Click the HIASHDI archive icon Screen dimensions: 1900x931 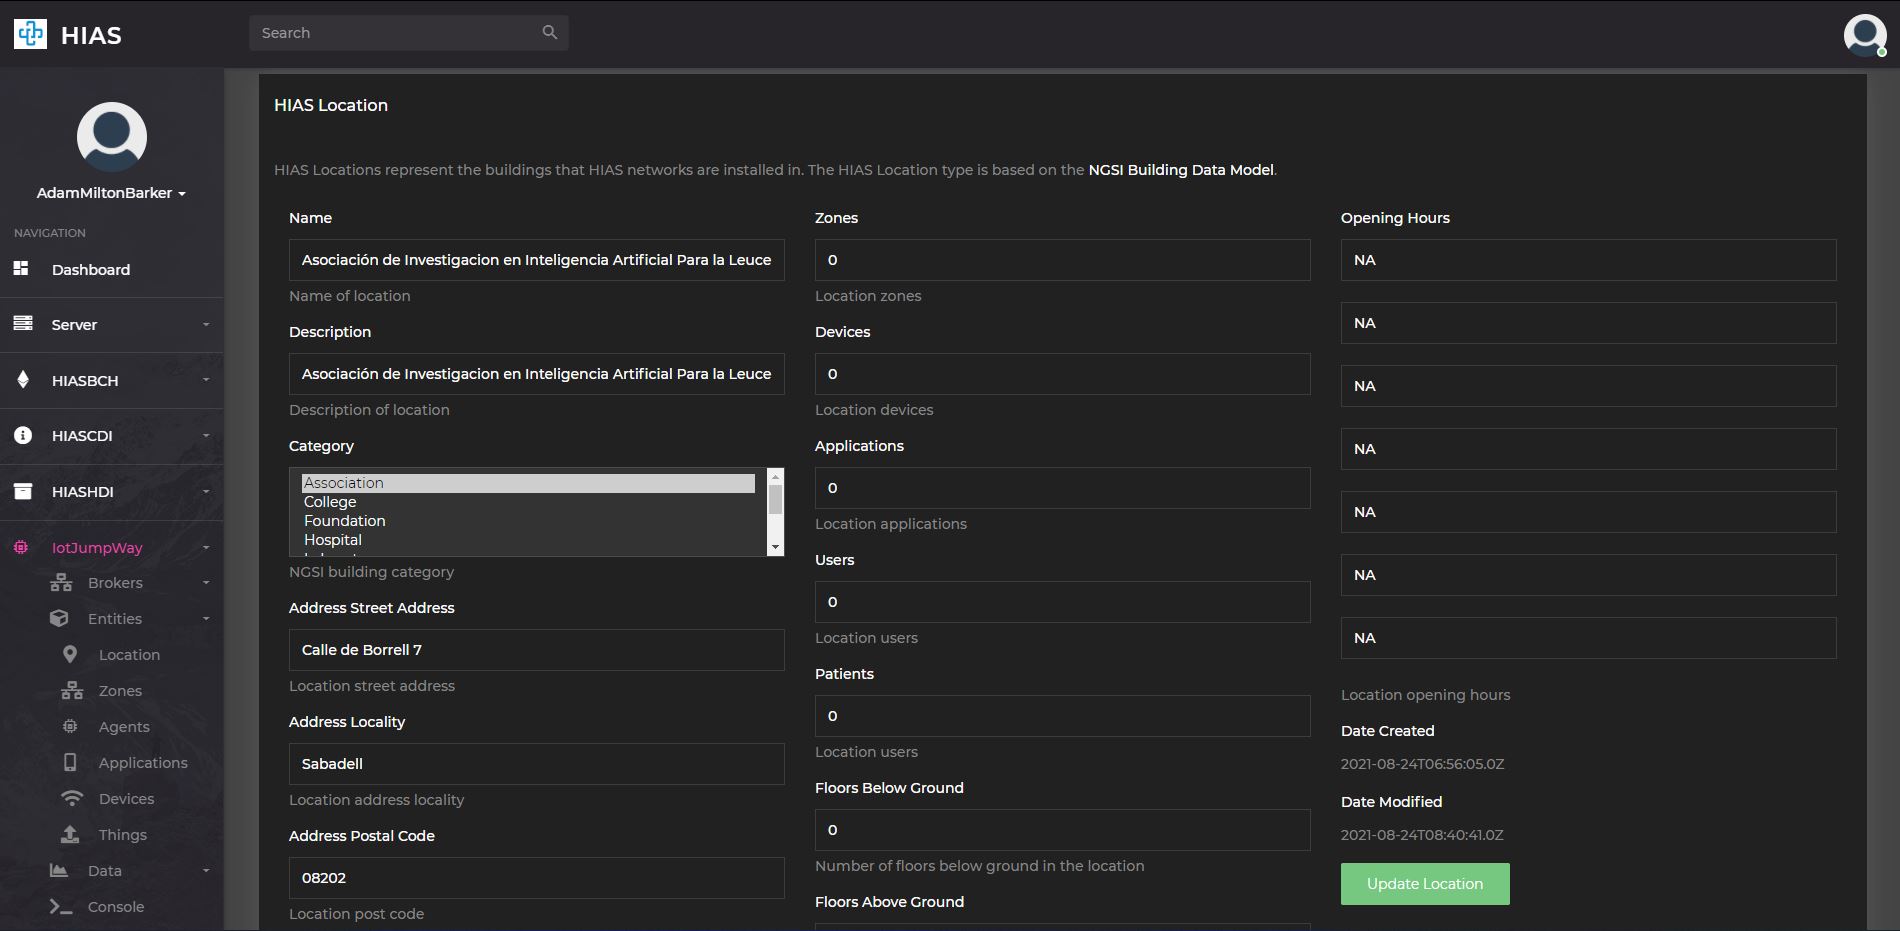23,491
